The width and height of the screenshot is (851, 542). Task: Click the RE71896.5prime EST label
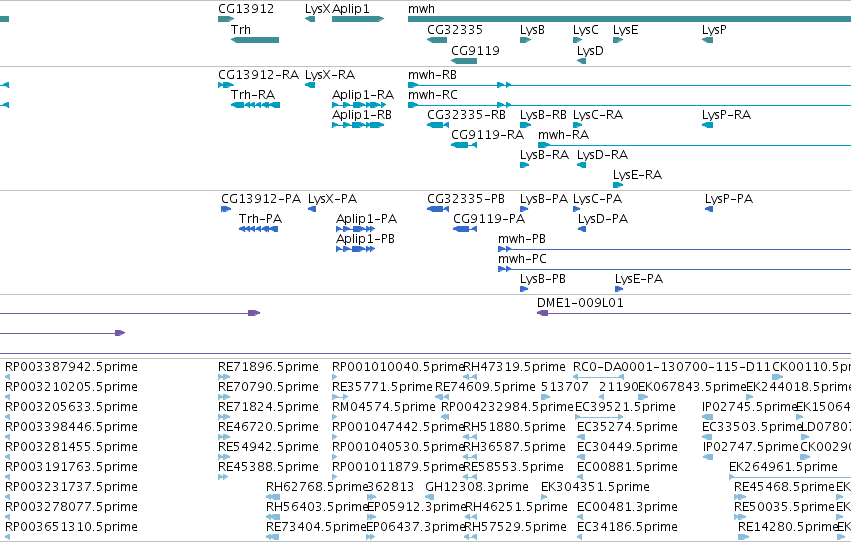(268, 367)
